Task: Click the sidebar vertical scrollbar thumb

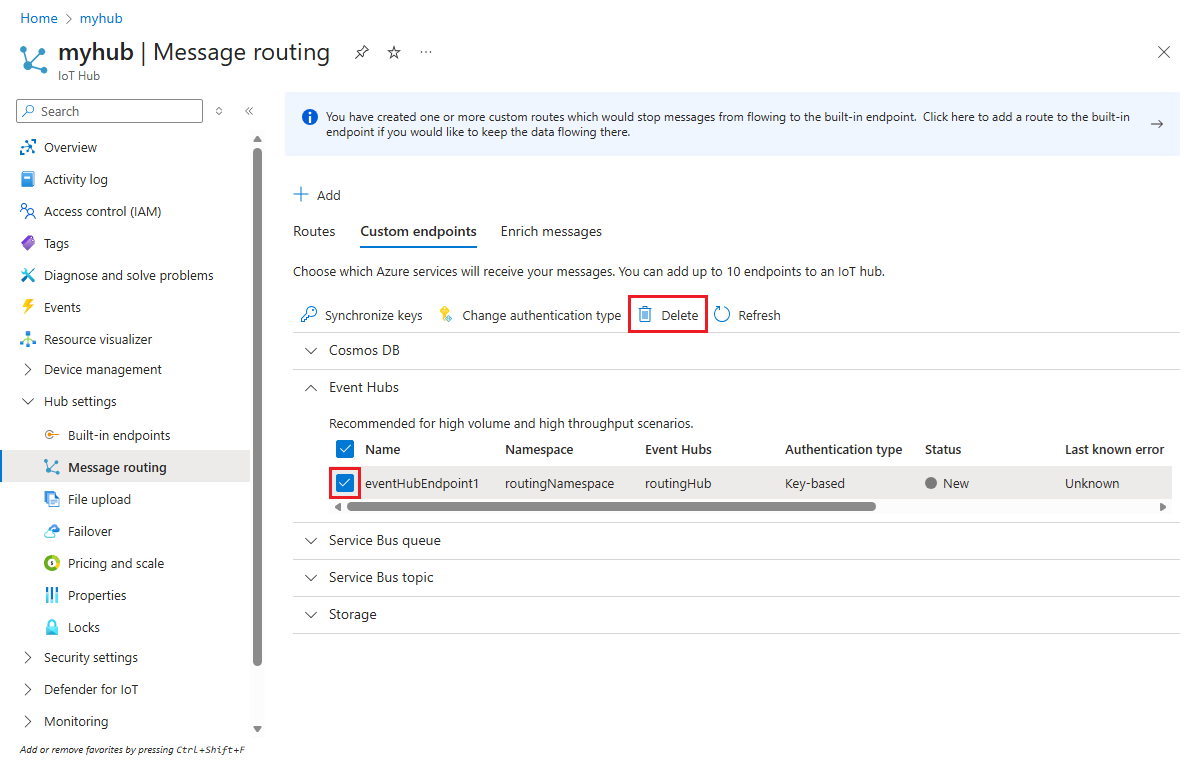Action: pos(257,406)
